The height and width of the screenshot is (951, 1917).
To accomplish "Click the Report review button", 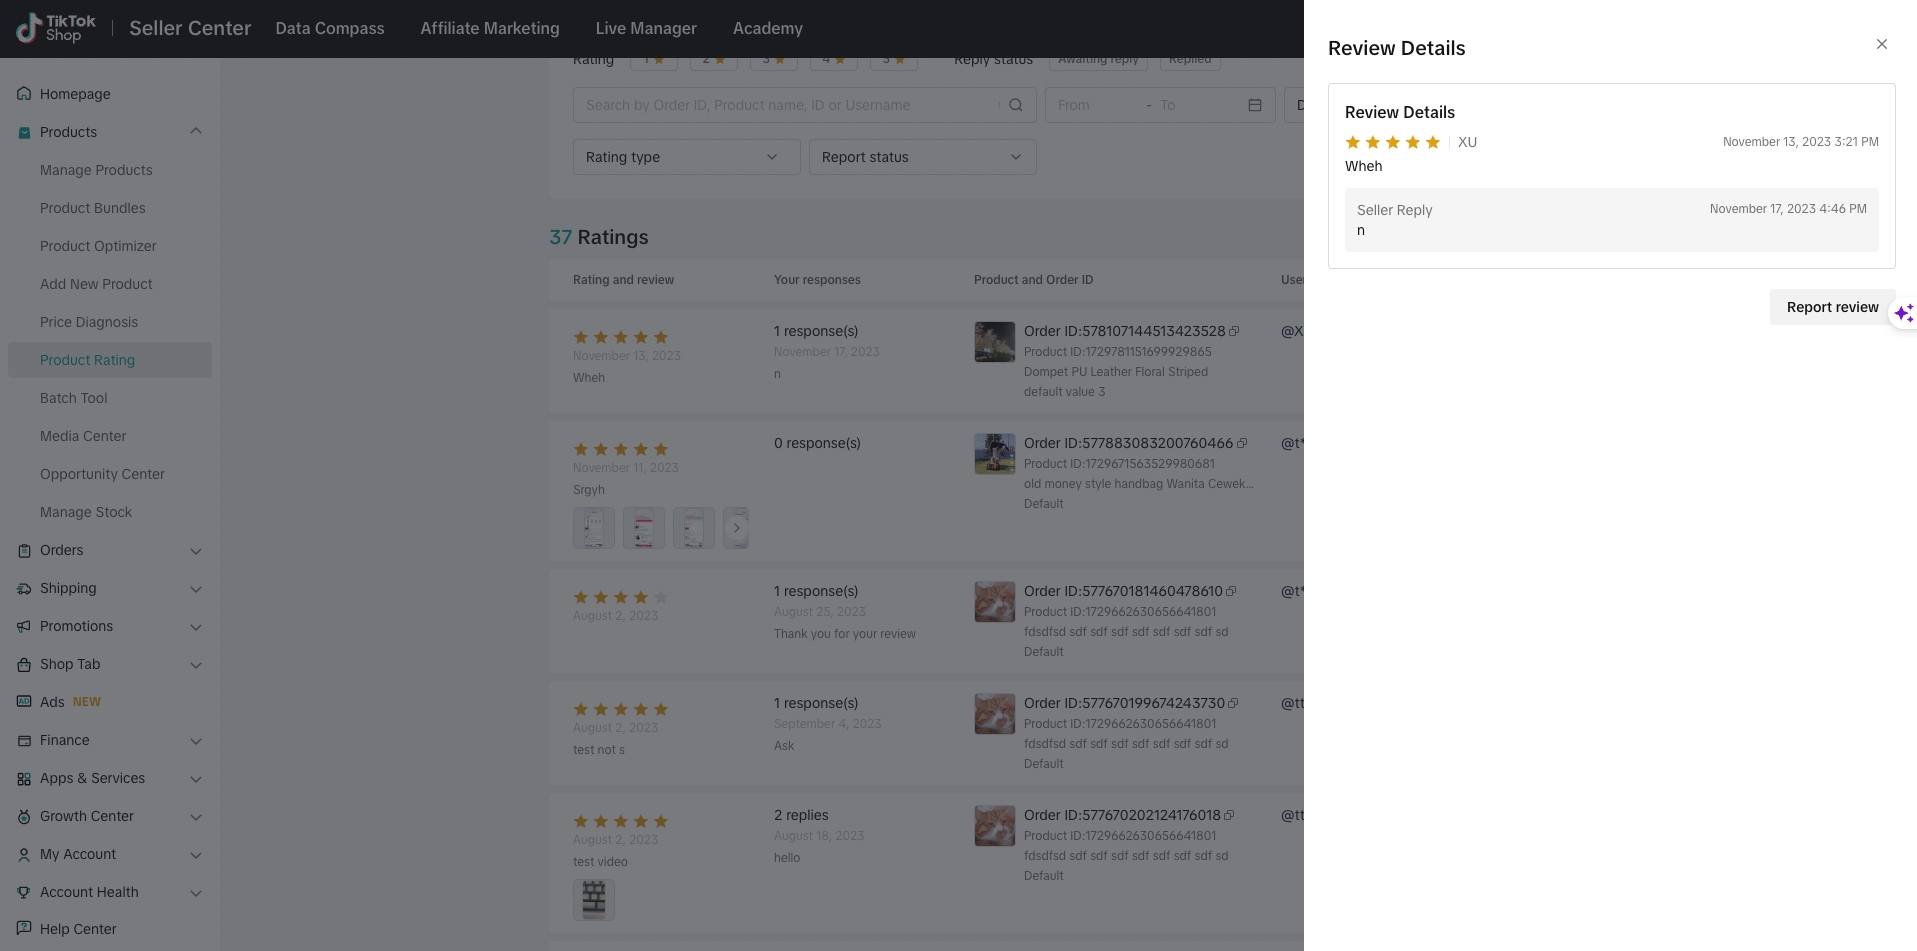I will pyautogui.click(x=1831, y=307).
